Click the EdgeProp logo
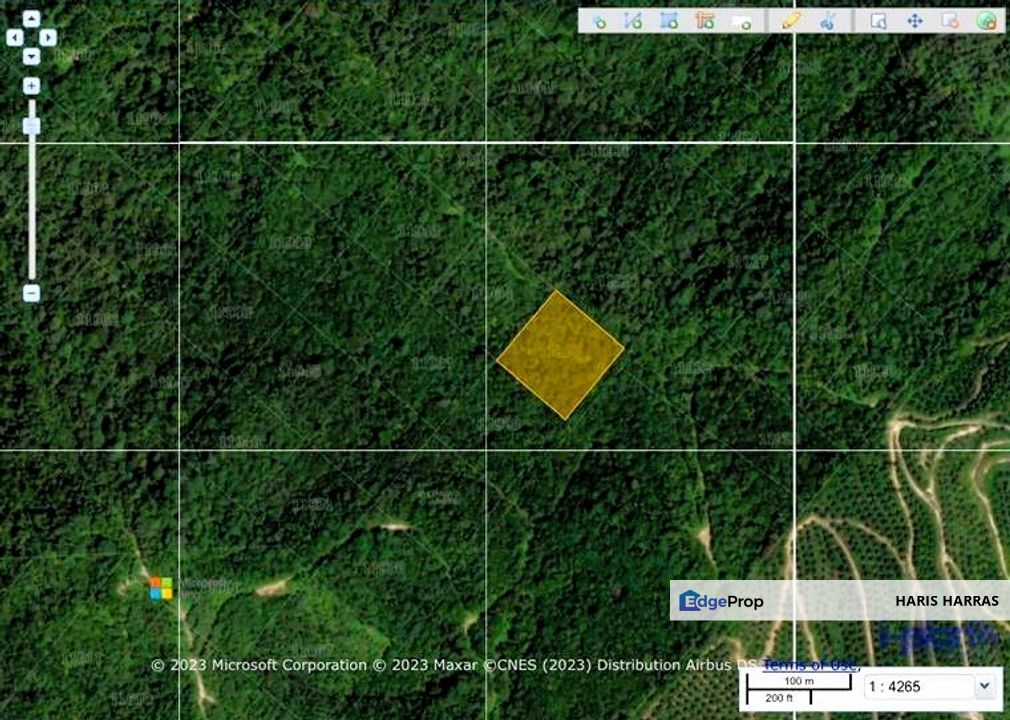The image size is (1010, 720). [722, 600]
